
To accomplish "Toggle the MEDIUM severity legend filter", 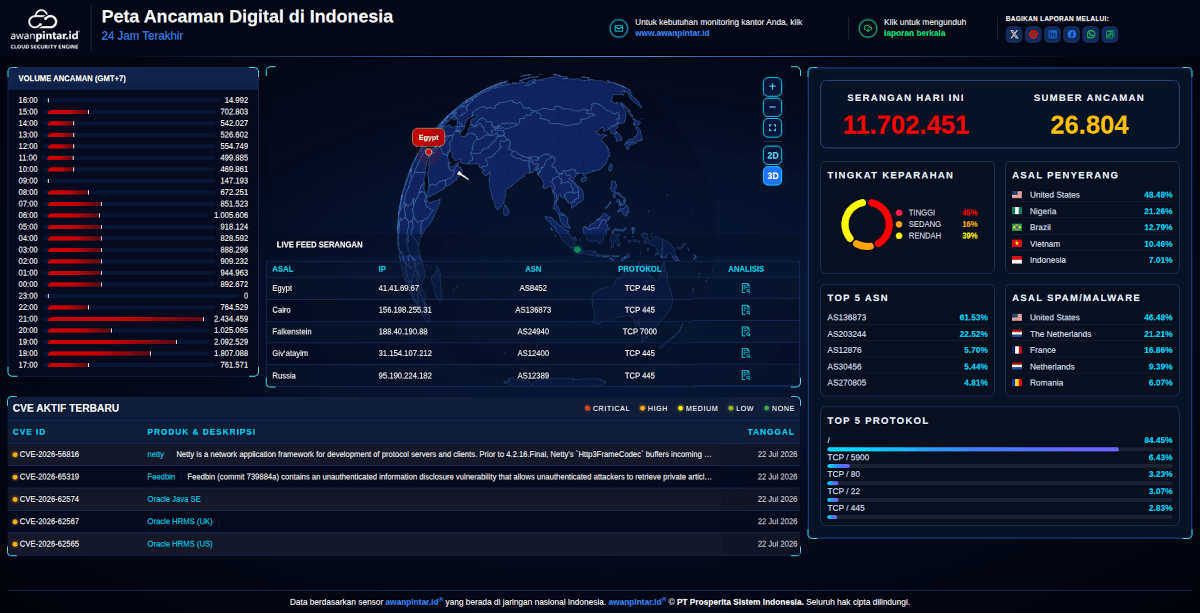I will click(x=698, y=408).
